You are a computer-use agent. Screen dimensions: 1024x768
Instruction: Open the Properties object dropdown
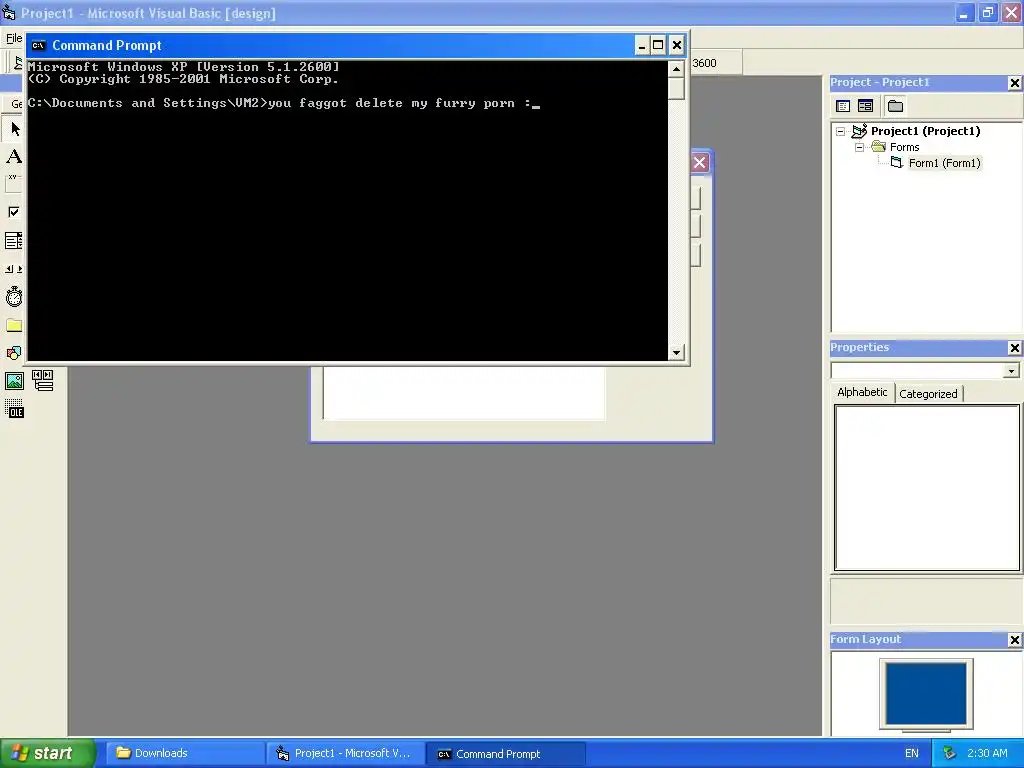click(x=1011, y=371)
